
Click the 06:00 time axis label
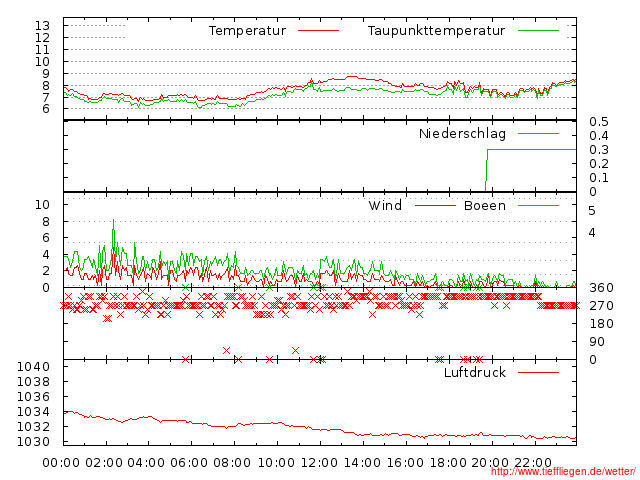coord(189,463)
